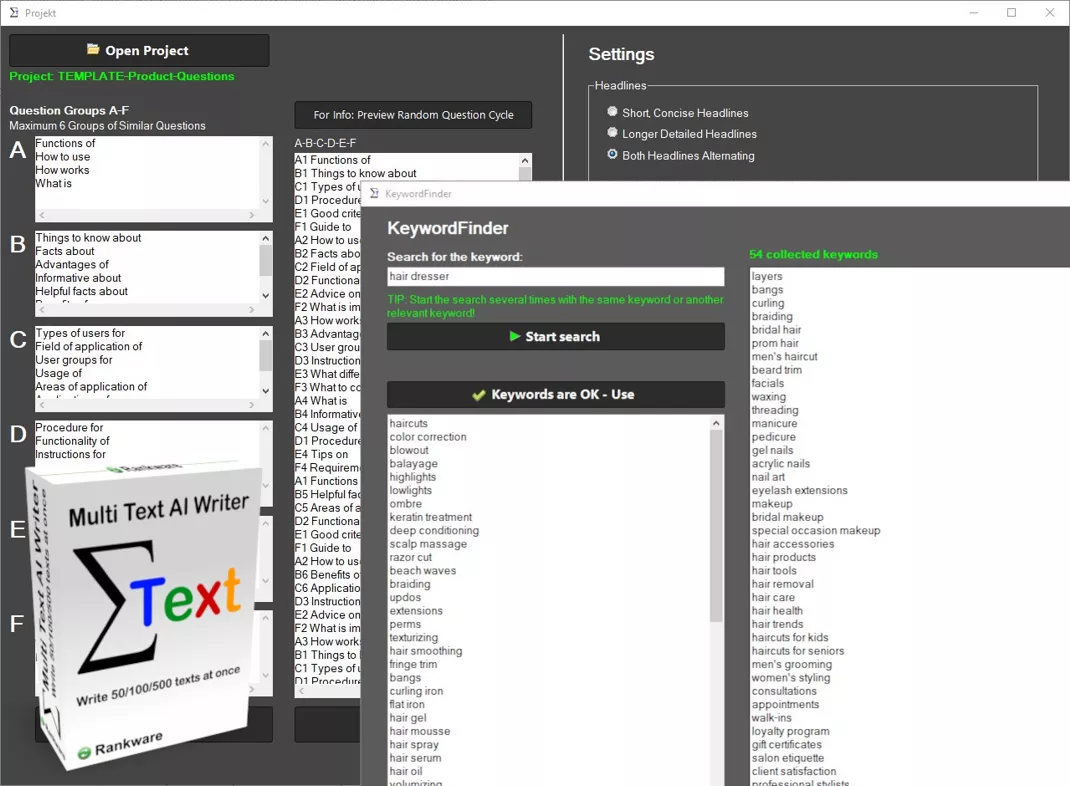Select 'Procedure for' in Group D
Screen dimensions: 1070x786
pyautogui.click(x=70, y=427)
